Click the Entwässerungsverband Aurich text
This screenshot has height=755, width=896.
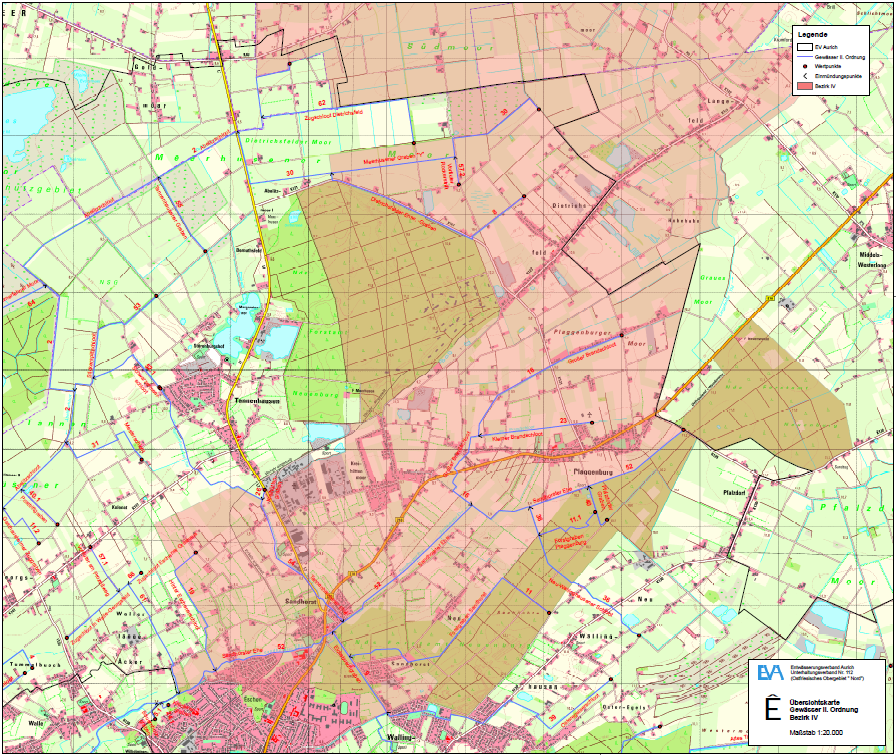pyautogui.click(x=821, y=667)
